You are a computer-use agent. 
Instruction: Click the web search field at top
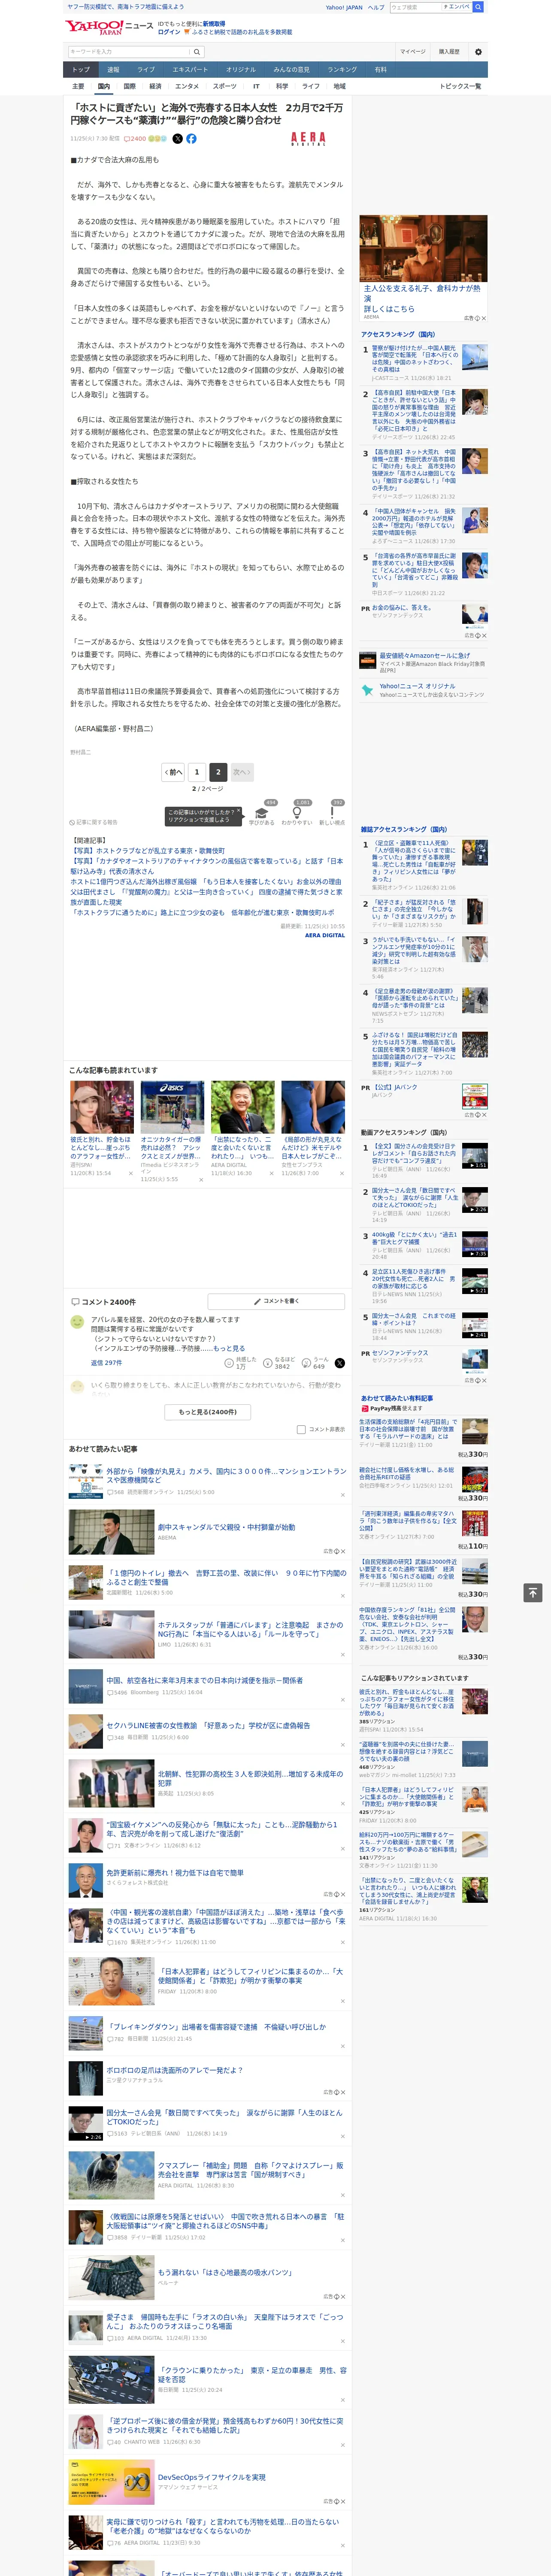(416, 7)
